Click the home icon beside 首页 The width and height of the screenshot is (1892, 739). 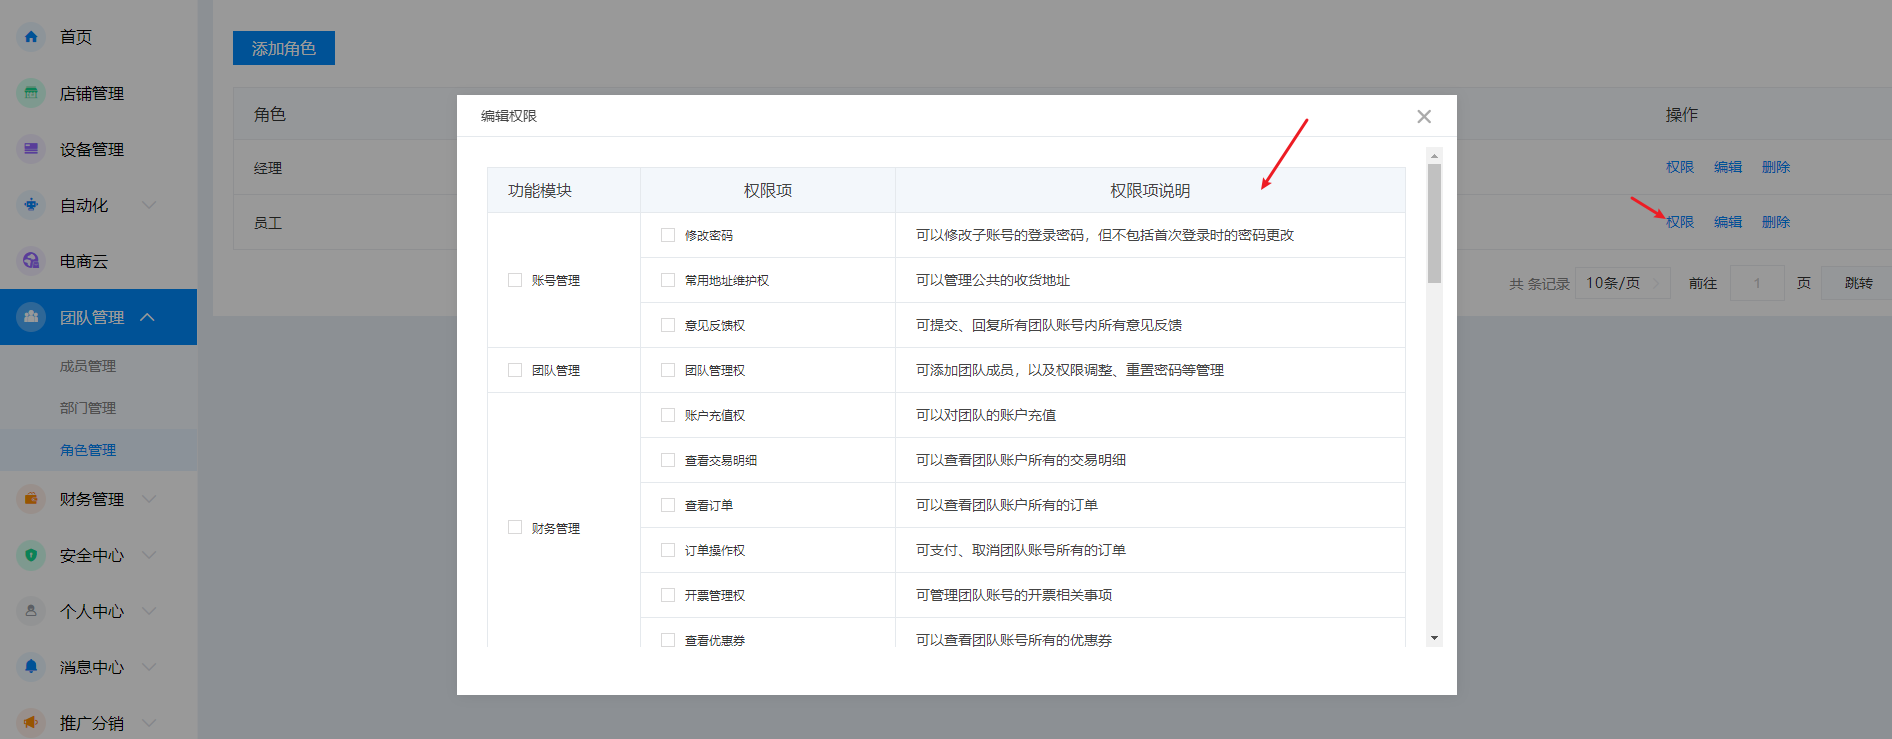31,37
